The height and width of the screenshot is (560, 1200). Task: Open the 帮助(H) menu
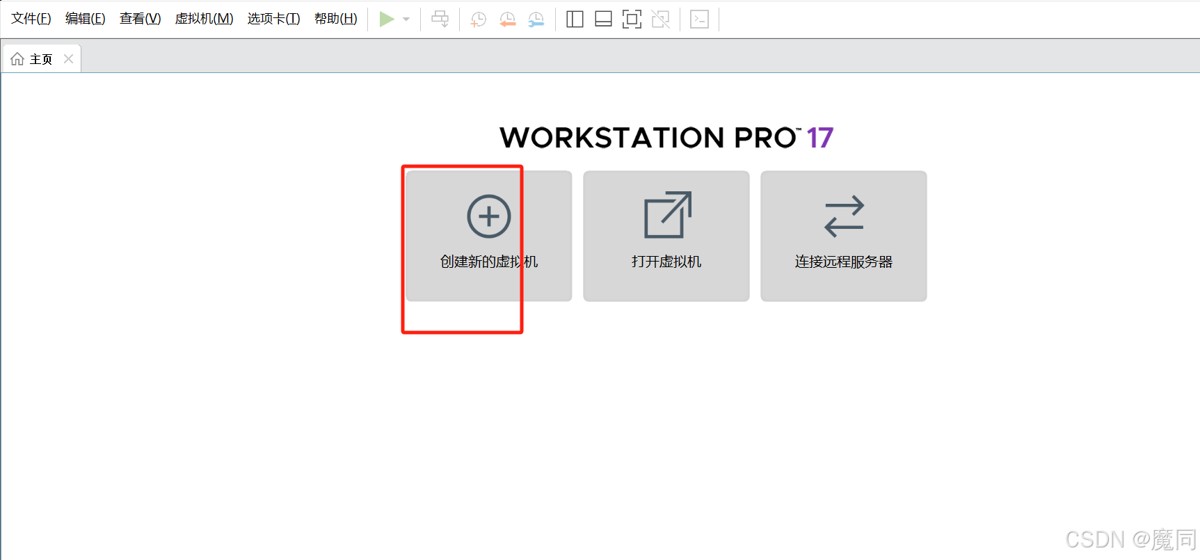(336, 19)
